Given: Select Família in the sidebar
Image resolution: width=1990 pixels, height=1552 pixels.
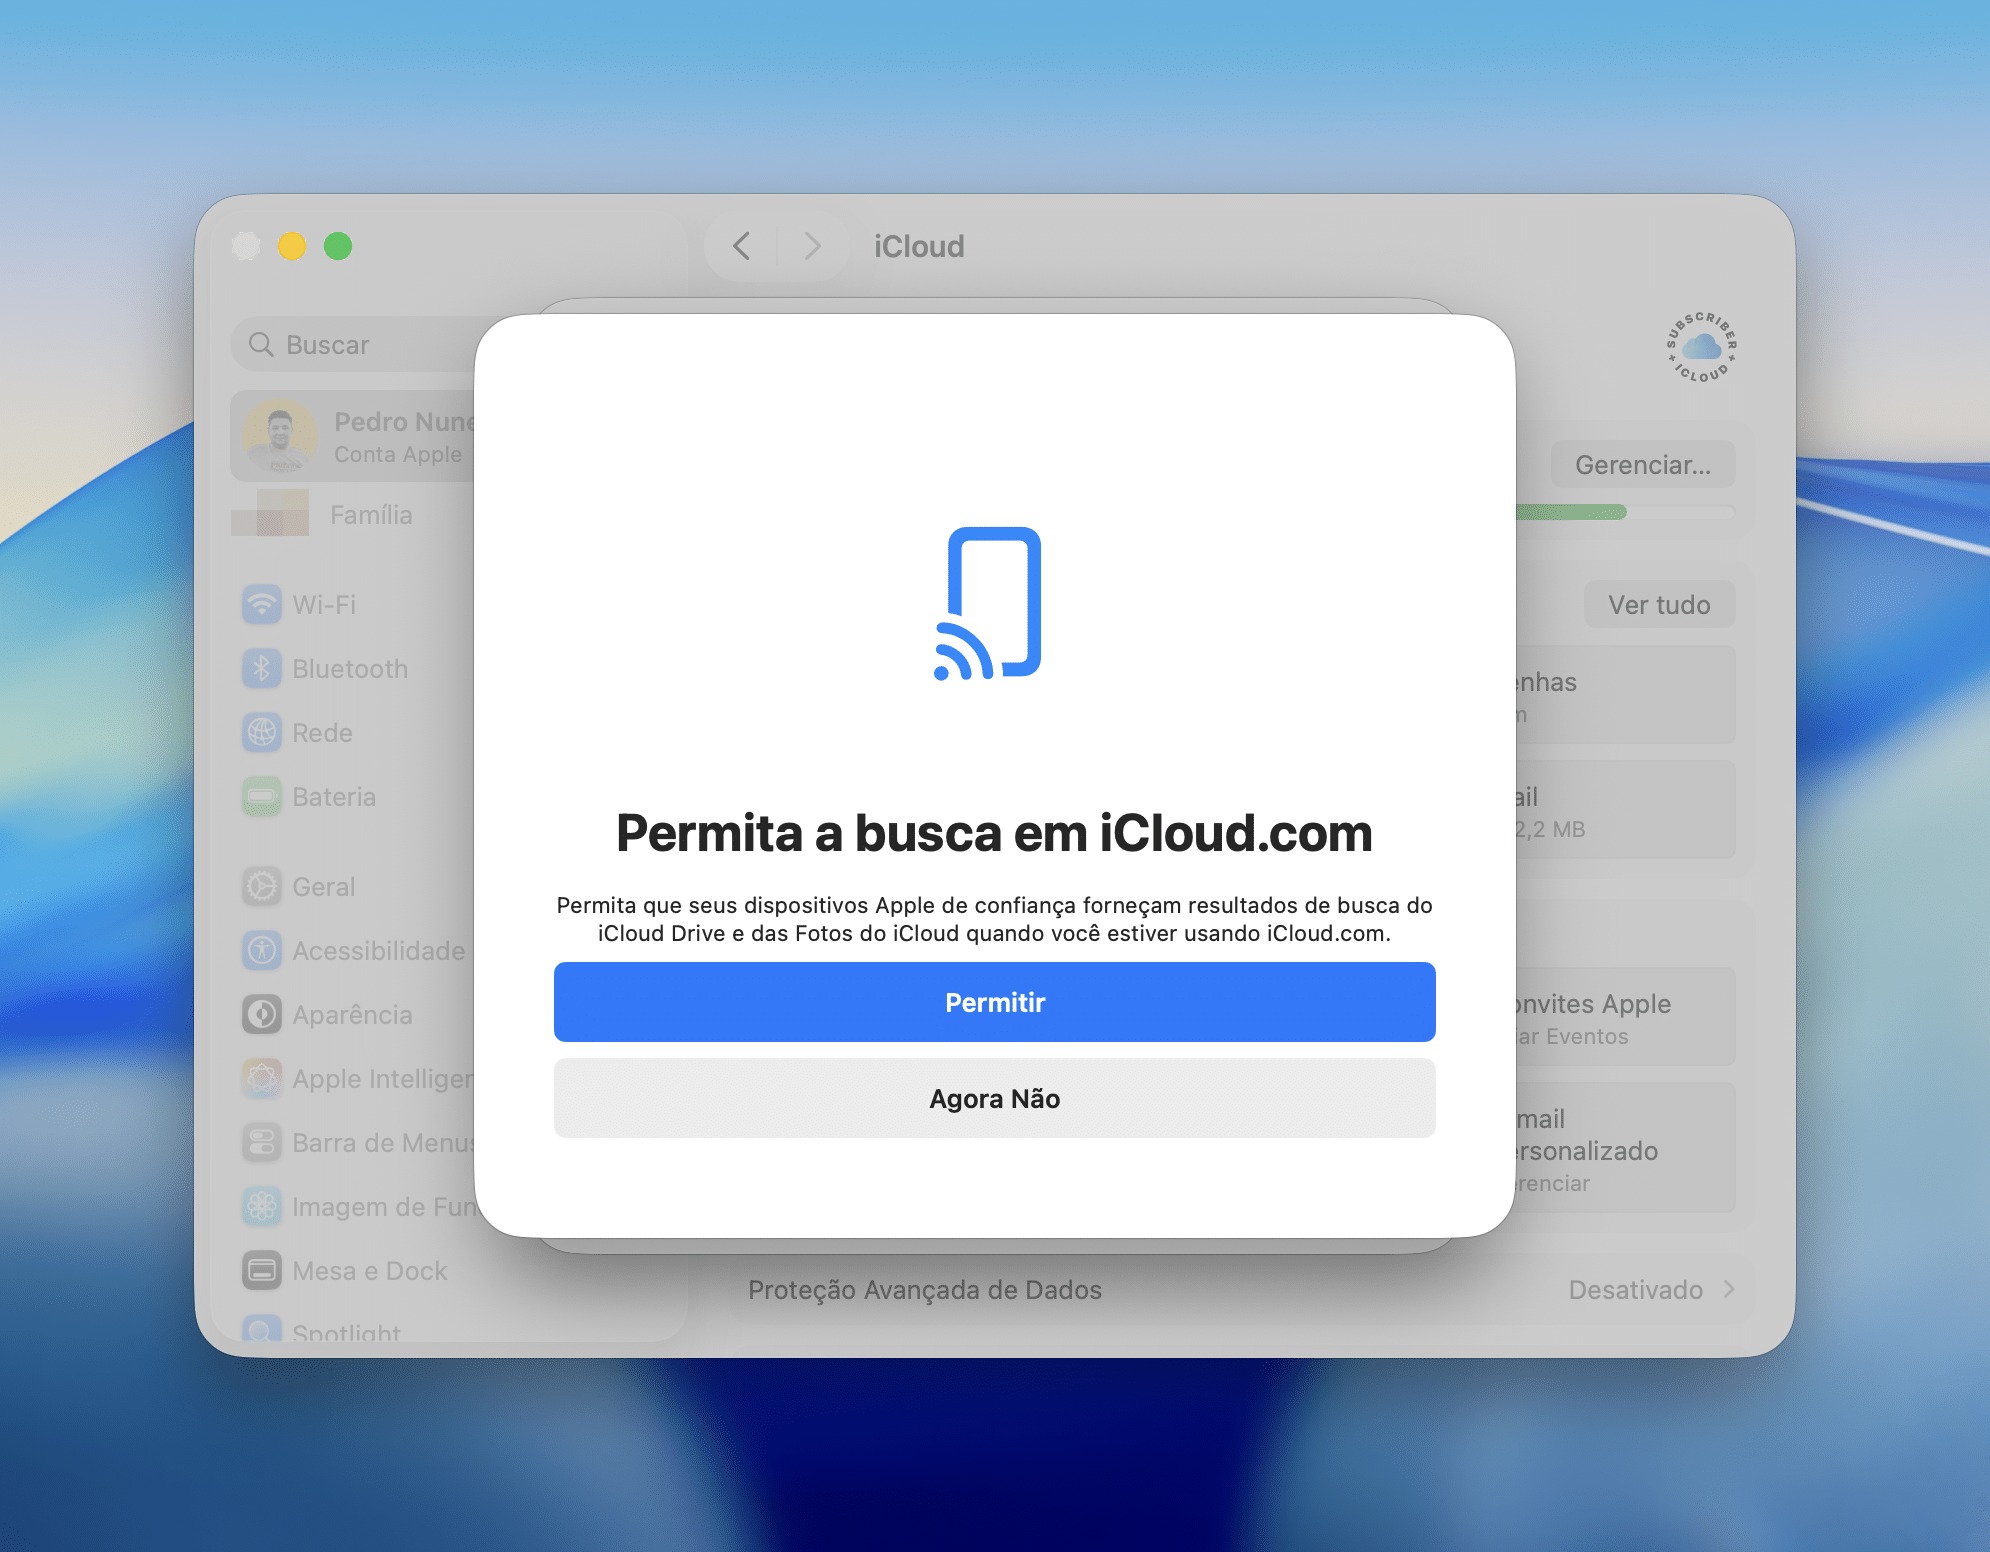Looking at the screenshot, I should point(370,514).
